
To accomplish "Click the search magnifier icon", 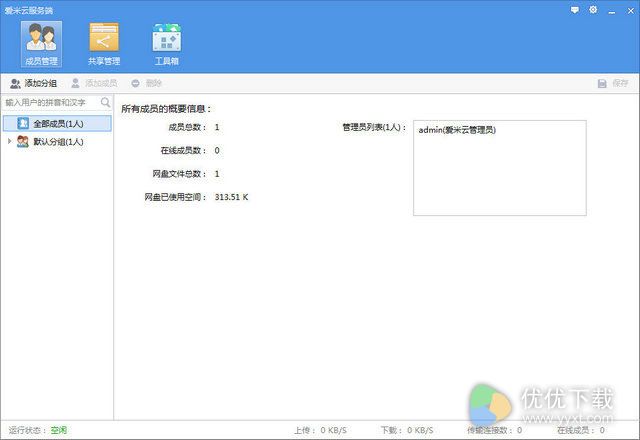I will [105, 102].
